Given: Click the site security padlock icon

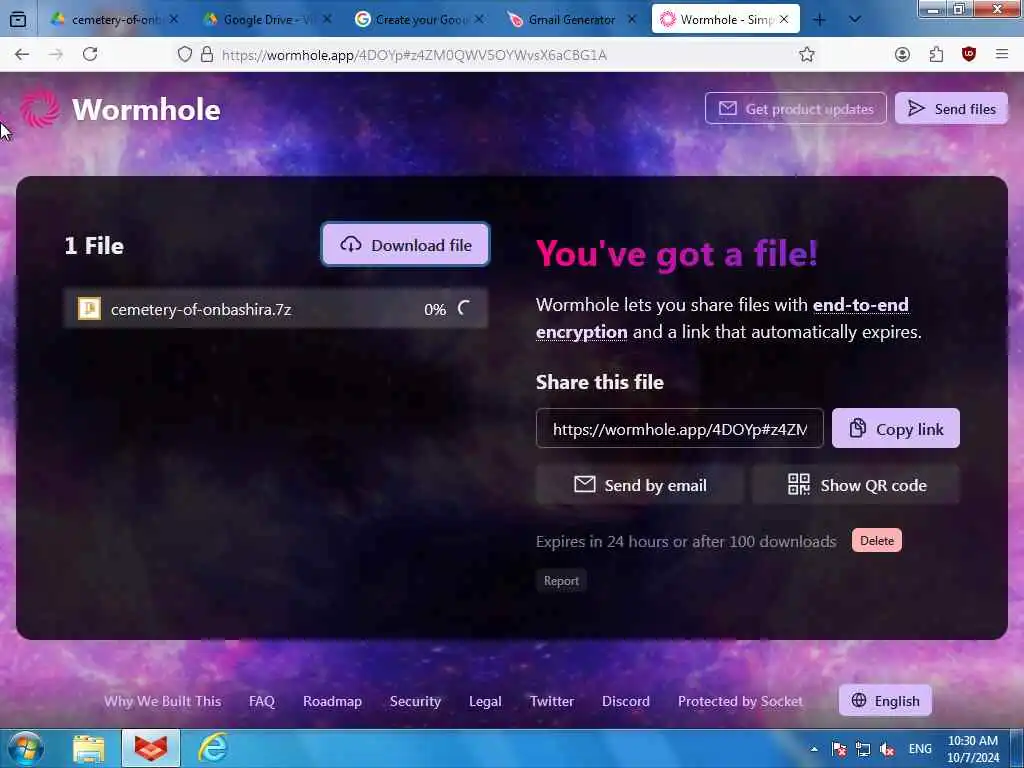Looking at the screenshot, I should click(207, 54).
